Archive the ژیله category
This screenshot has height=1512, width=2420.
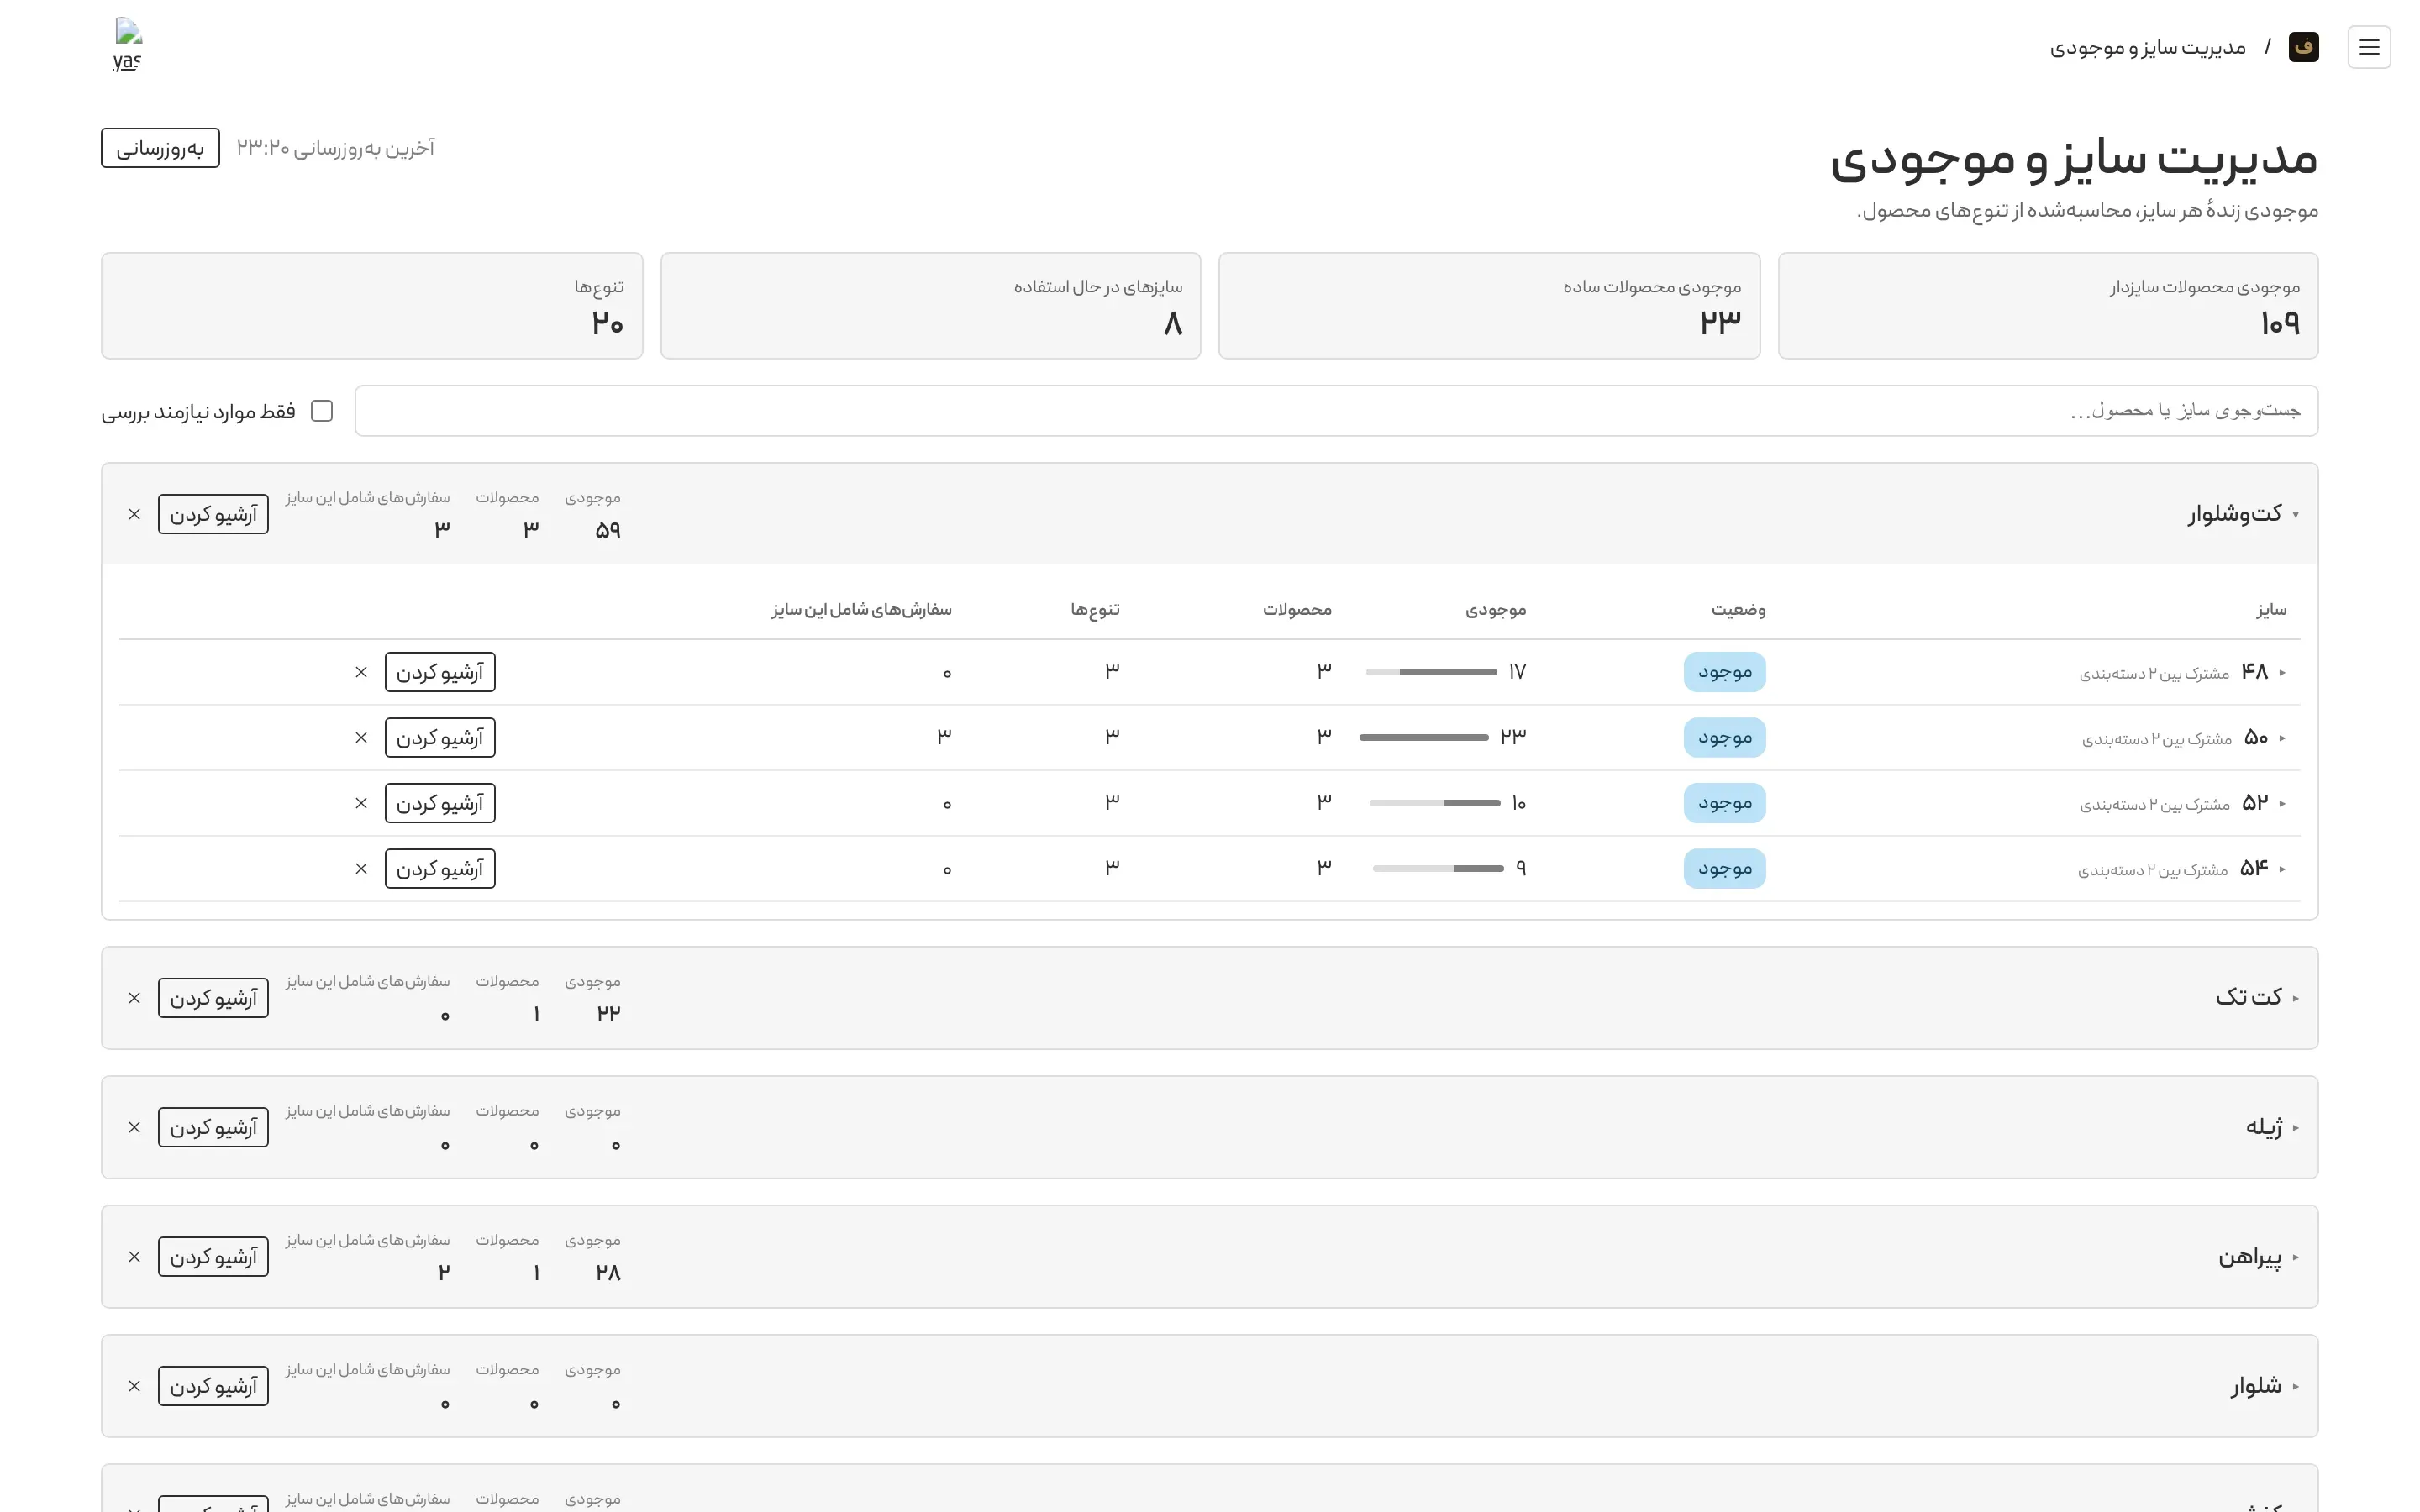(213, 1127)
